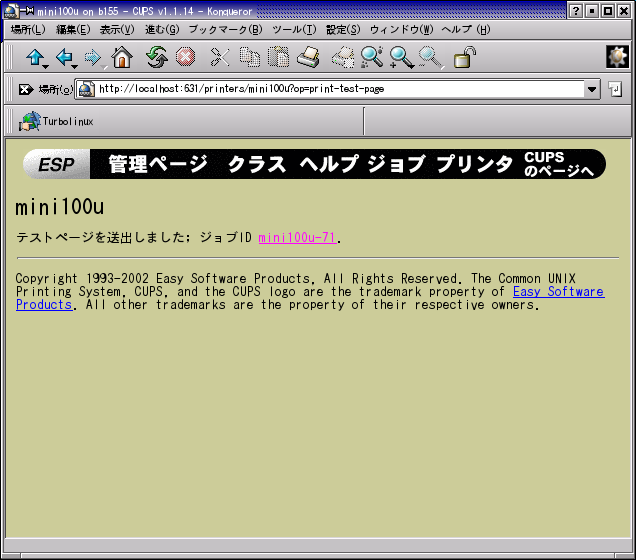Open the 設定(S) menu
The height and width of the screenshot is (560, 636).
(x=343, y=30)
